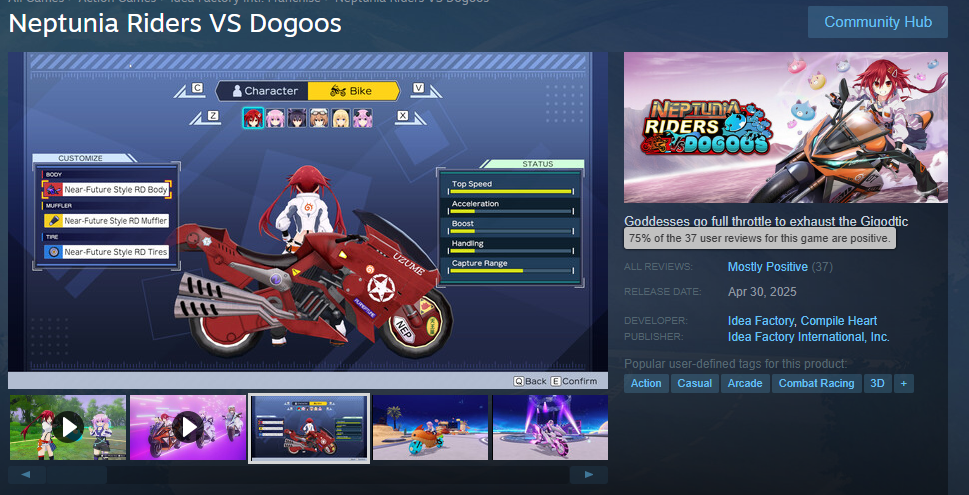Screen dimensions: 969x495
Task: Click the "Popular user-defined tags" label
Action: click(x=735, y=364)
